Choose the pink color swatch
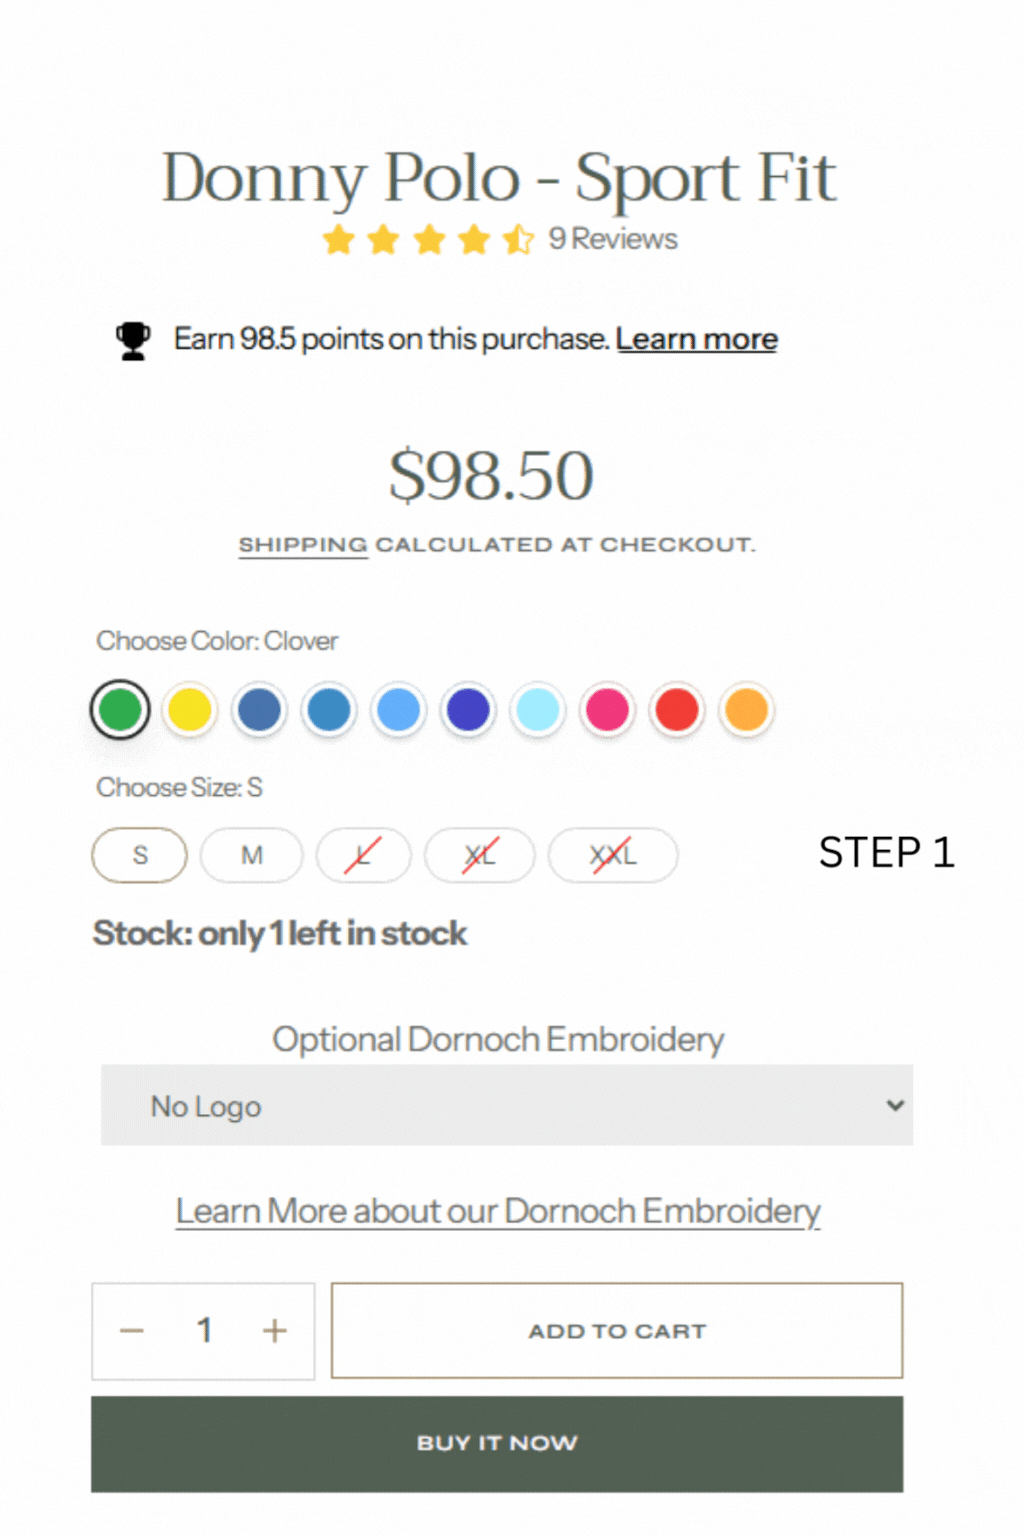The width and height of the screenshot is (1024, 1536). point(608,710)
